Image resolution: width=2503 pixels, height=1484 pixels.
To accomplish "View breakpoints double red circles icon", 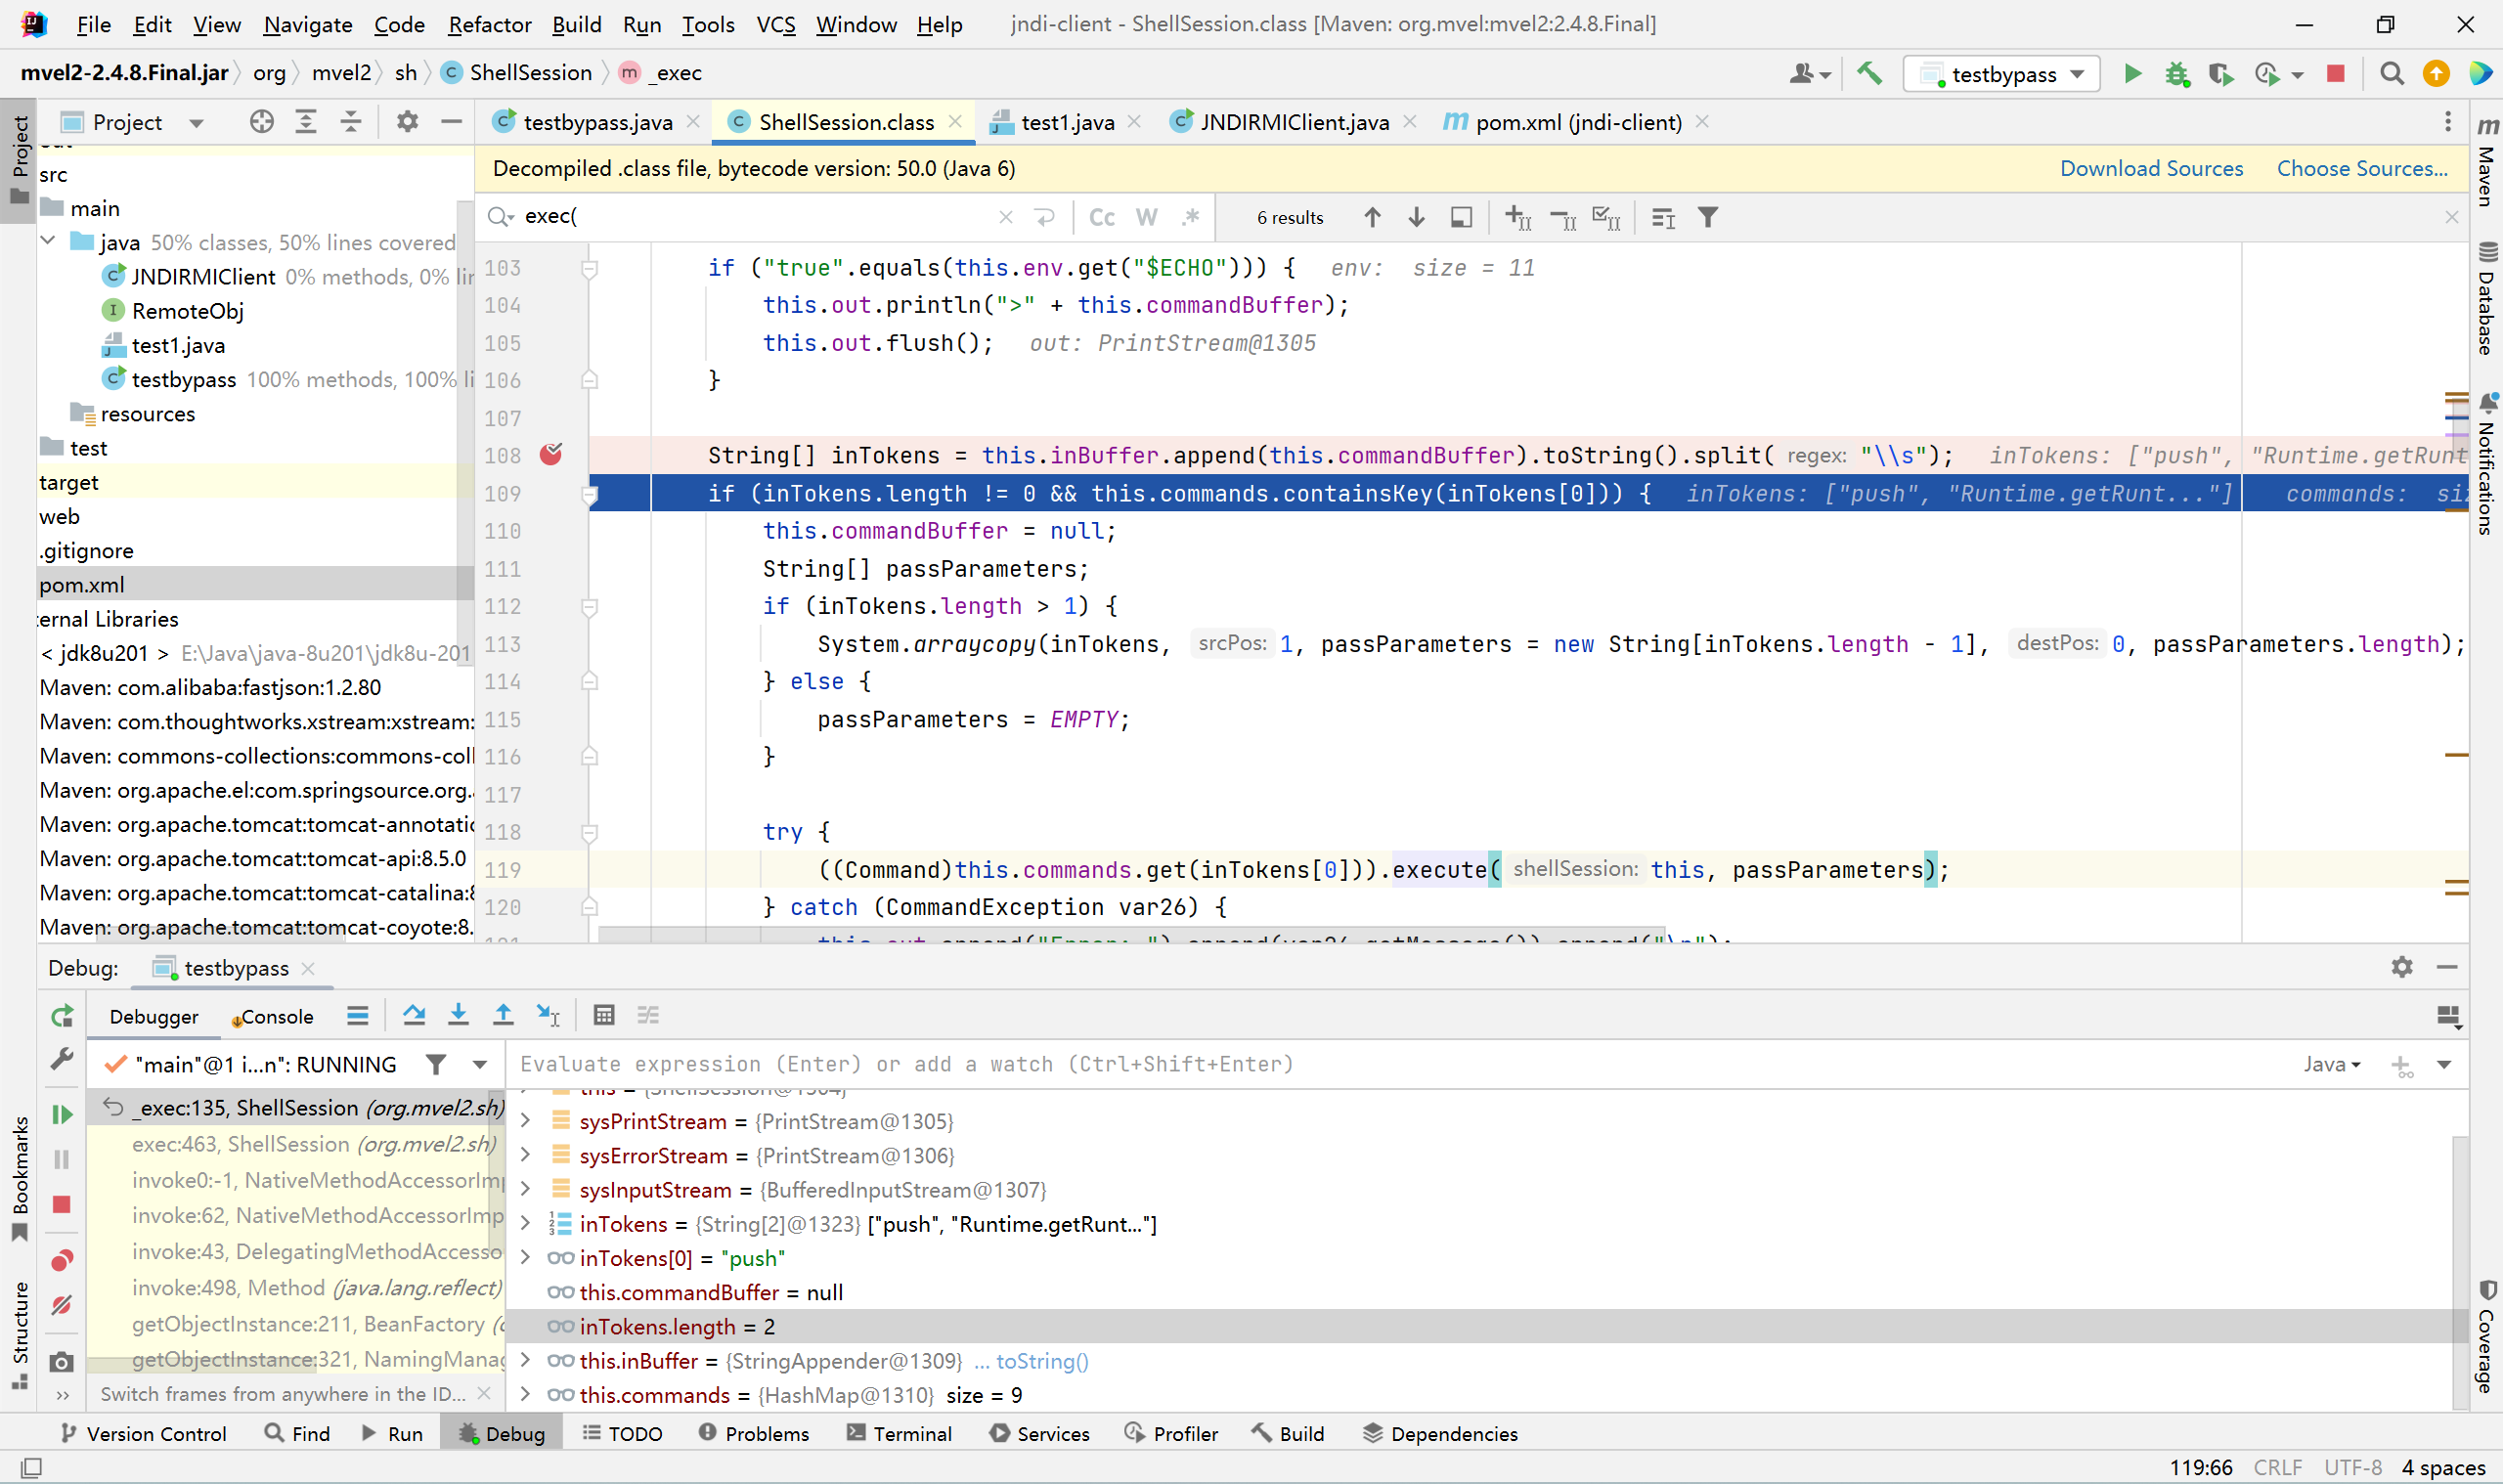I will coord(62,1260).
